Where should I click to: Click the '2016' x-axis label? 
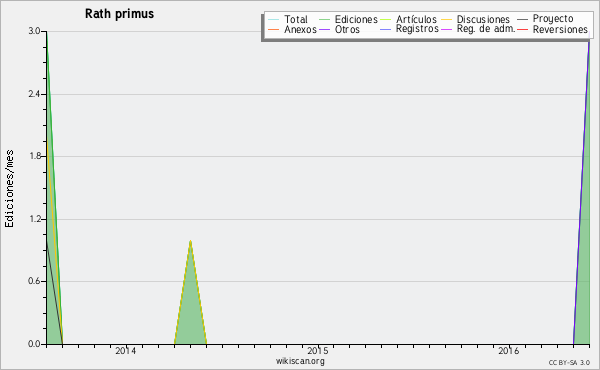[x=509, y=351]
